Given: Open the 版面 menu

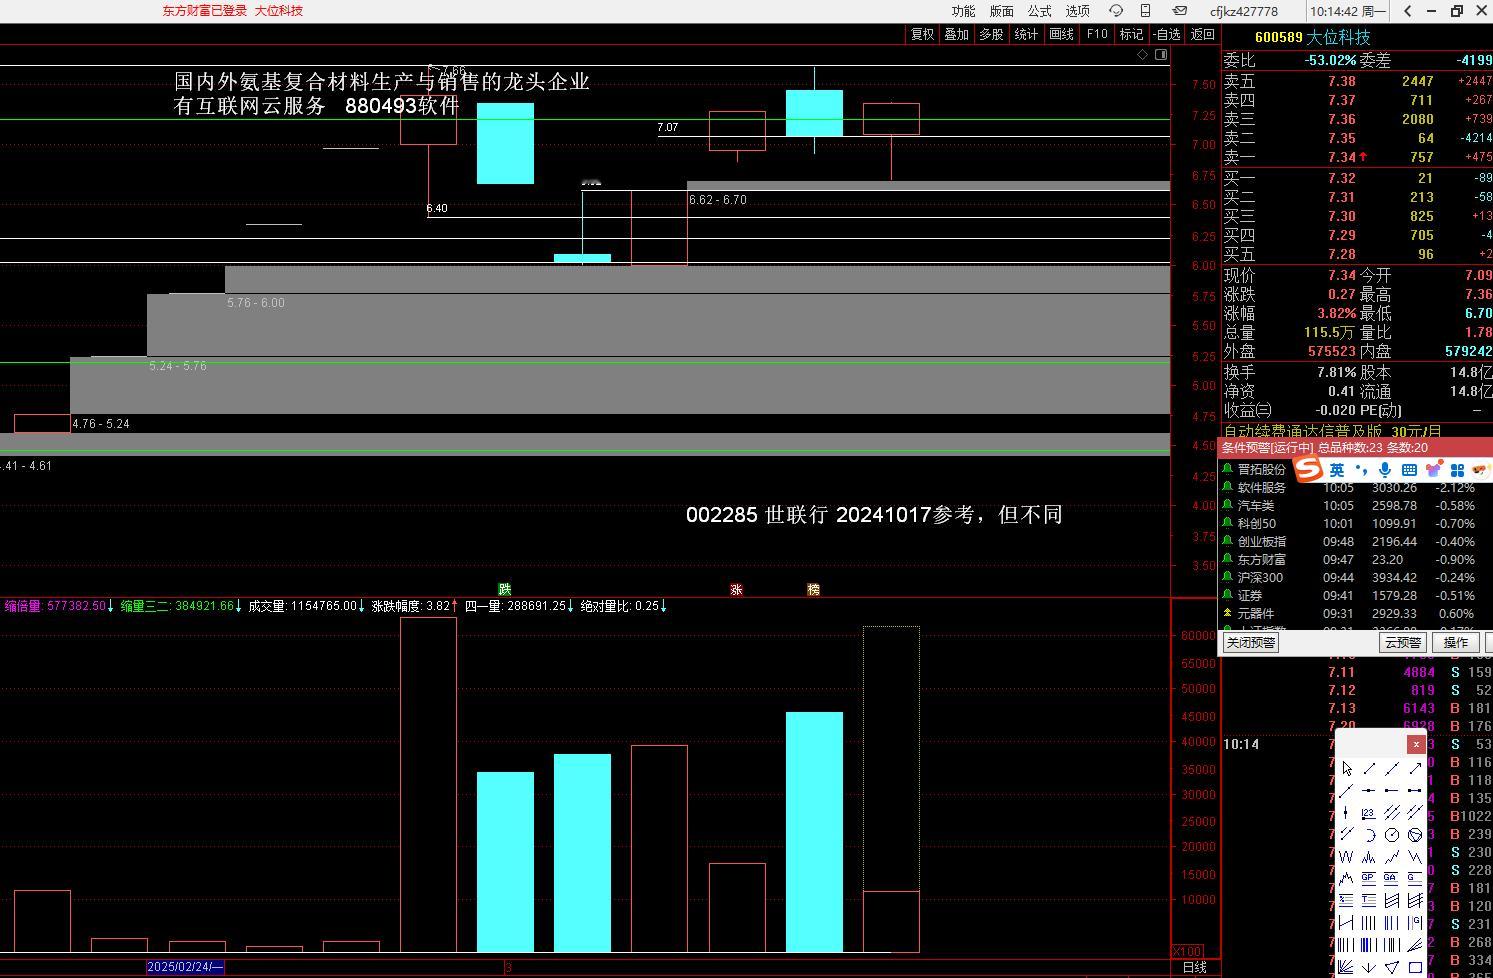Looking at the screenshot, I should (1002, 11).
